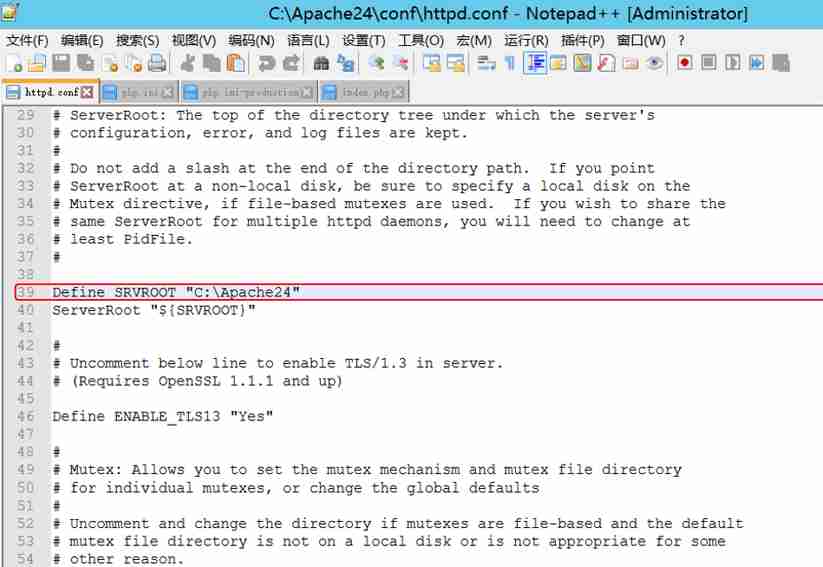823x567 pixels.
Task: Open the 宏(M) menu
Action: coord(474,40)
